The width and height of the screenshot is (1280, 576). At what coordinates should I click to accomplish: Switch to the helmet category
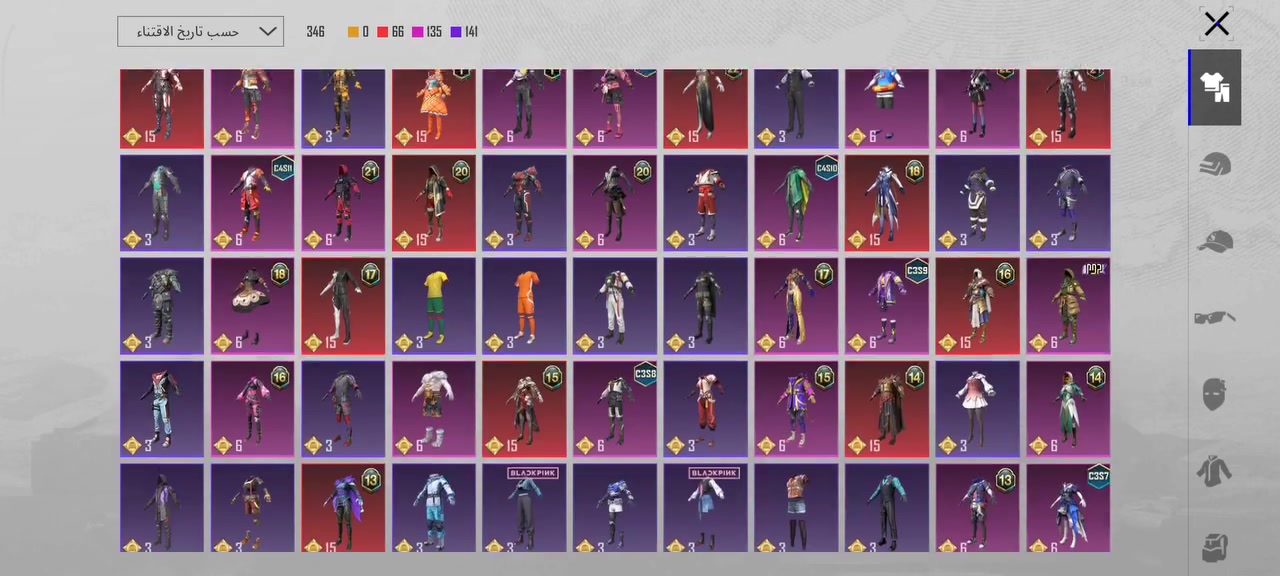click(x=1216, y=165)
